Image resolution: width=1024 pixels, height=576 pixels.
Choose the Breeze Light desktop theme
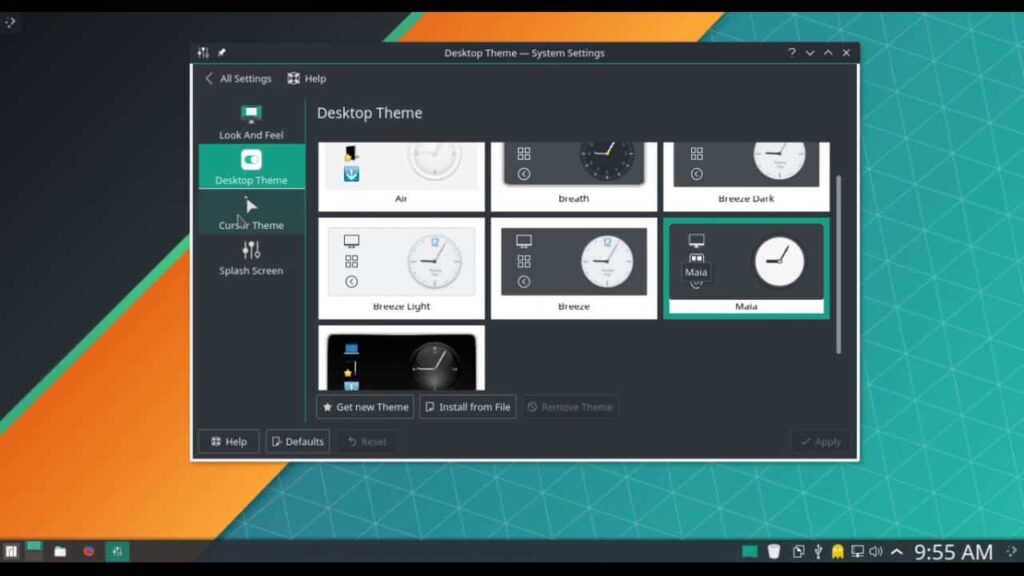402,268
